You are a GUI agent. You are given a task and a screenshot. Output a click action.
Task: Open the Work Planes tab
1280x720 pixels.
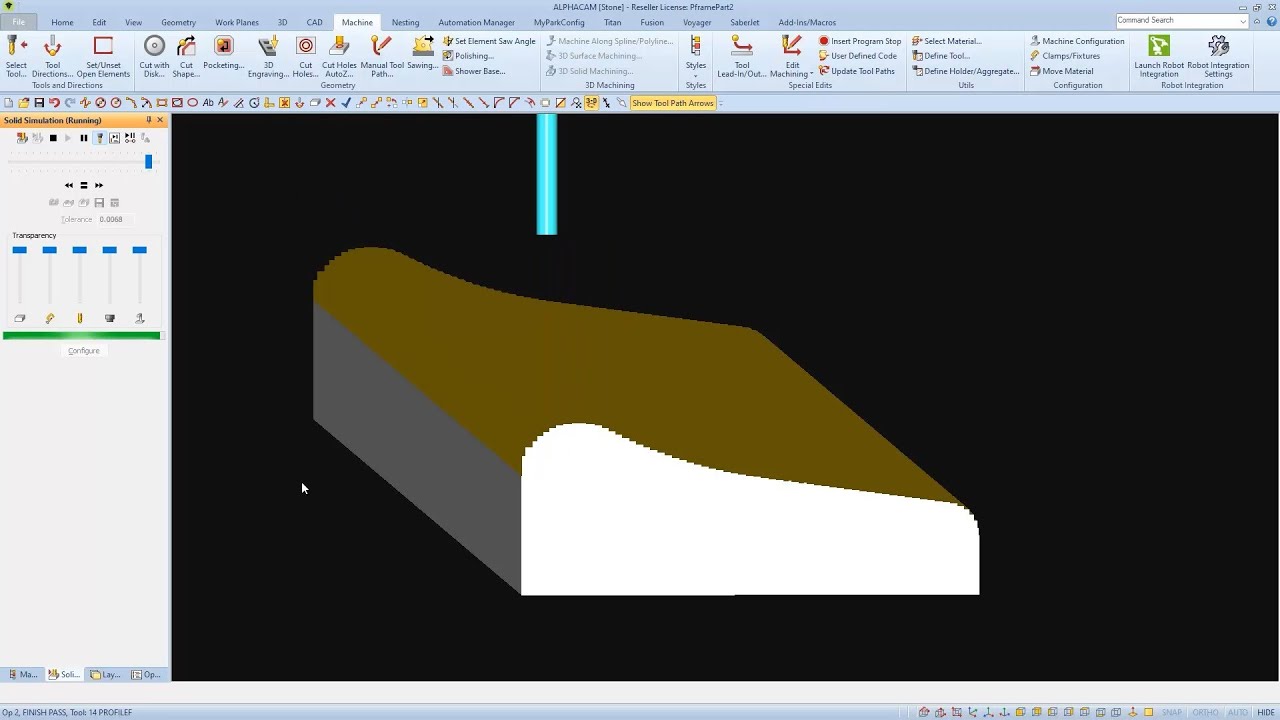(236, 22)
